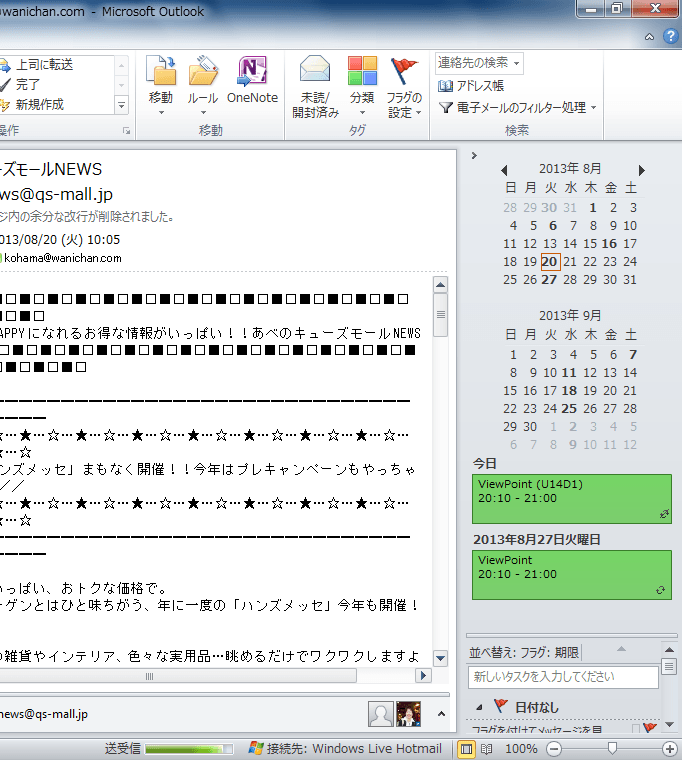The height and width of the screenshot is (760, 682).
Task: Click the message body scroll down arrow
Action: tap(440, 658)
